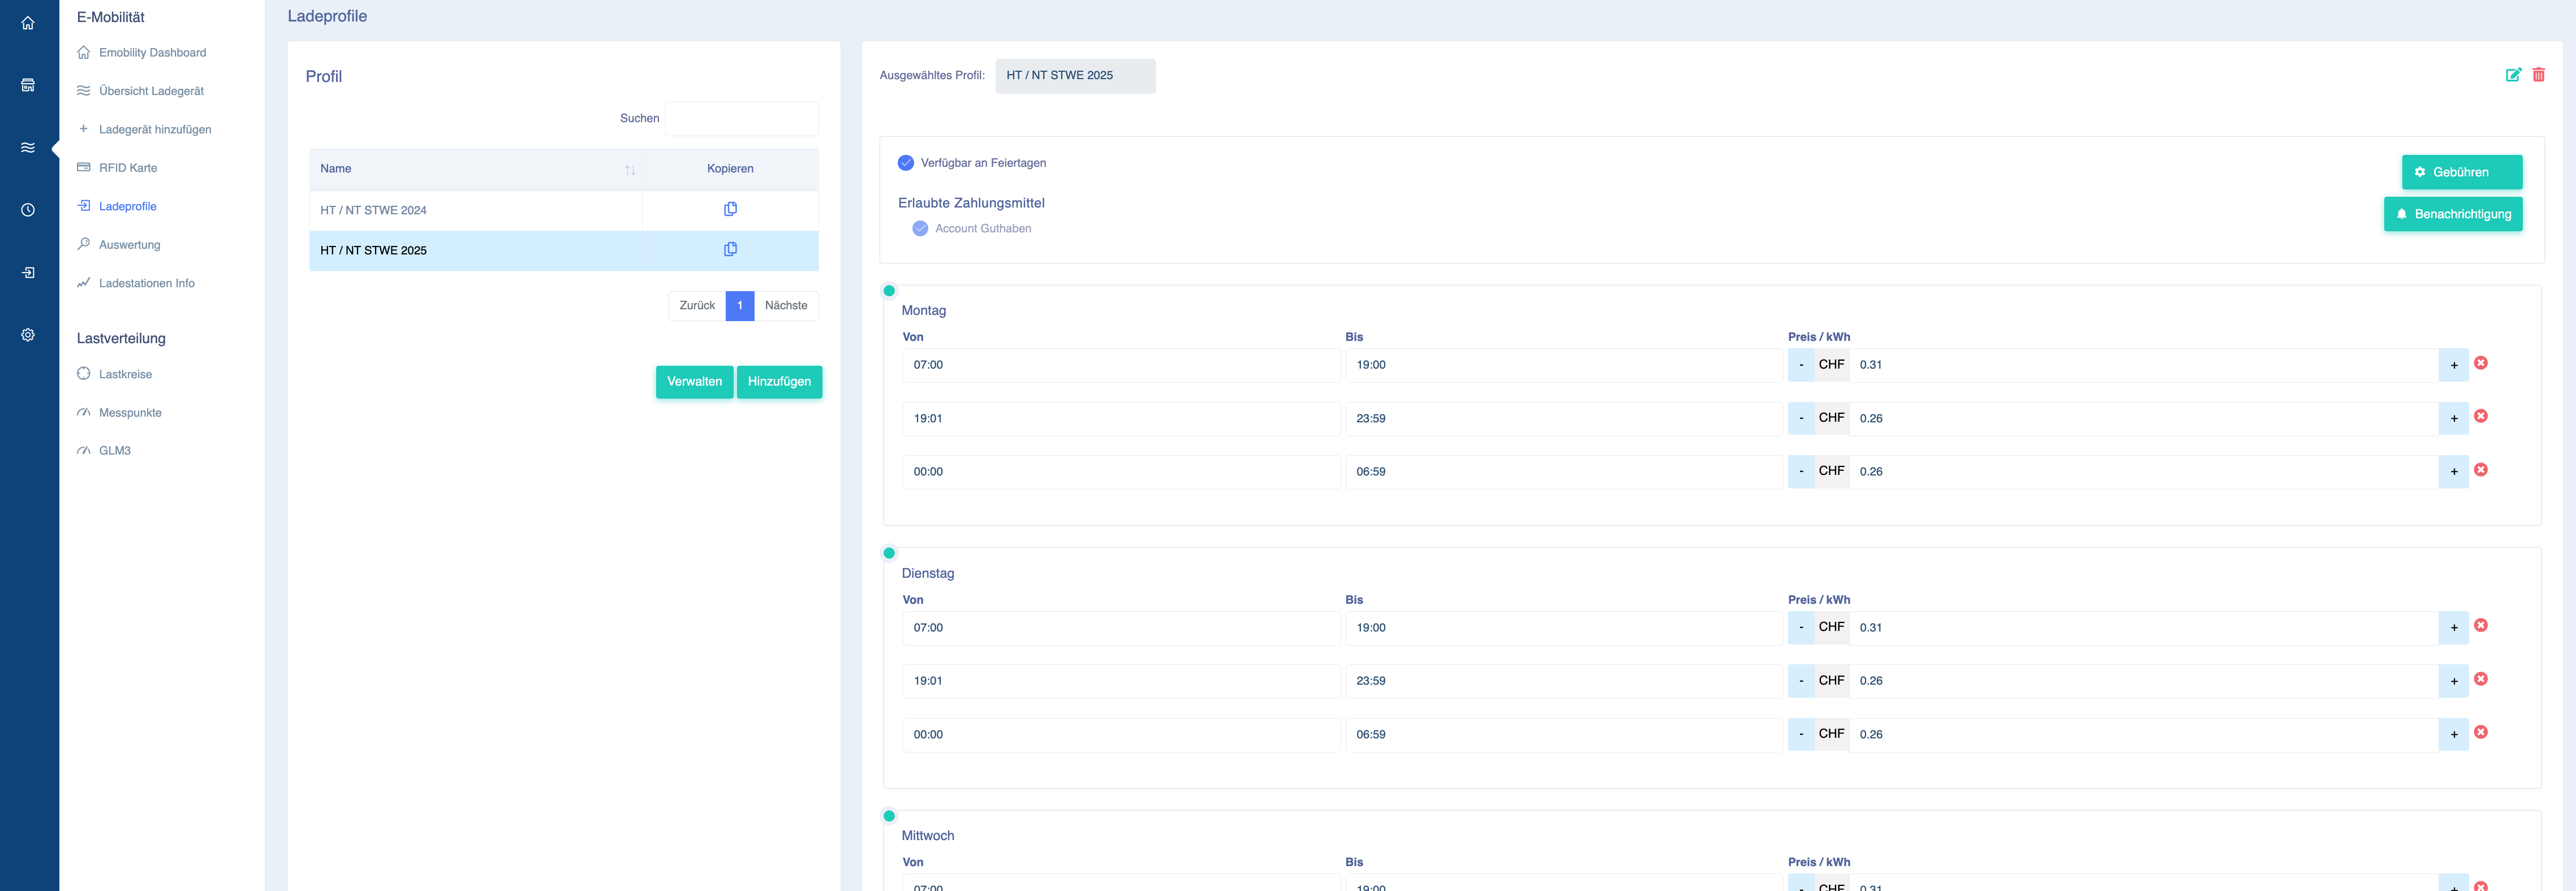2576x891 pixels.
Task: Go to RFID Karte menu entry
Action: click(127, 168)
